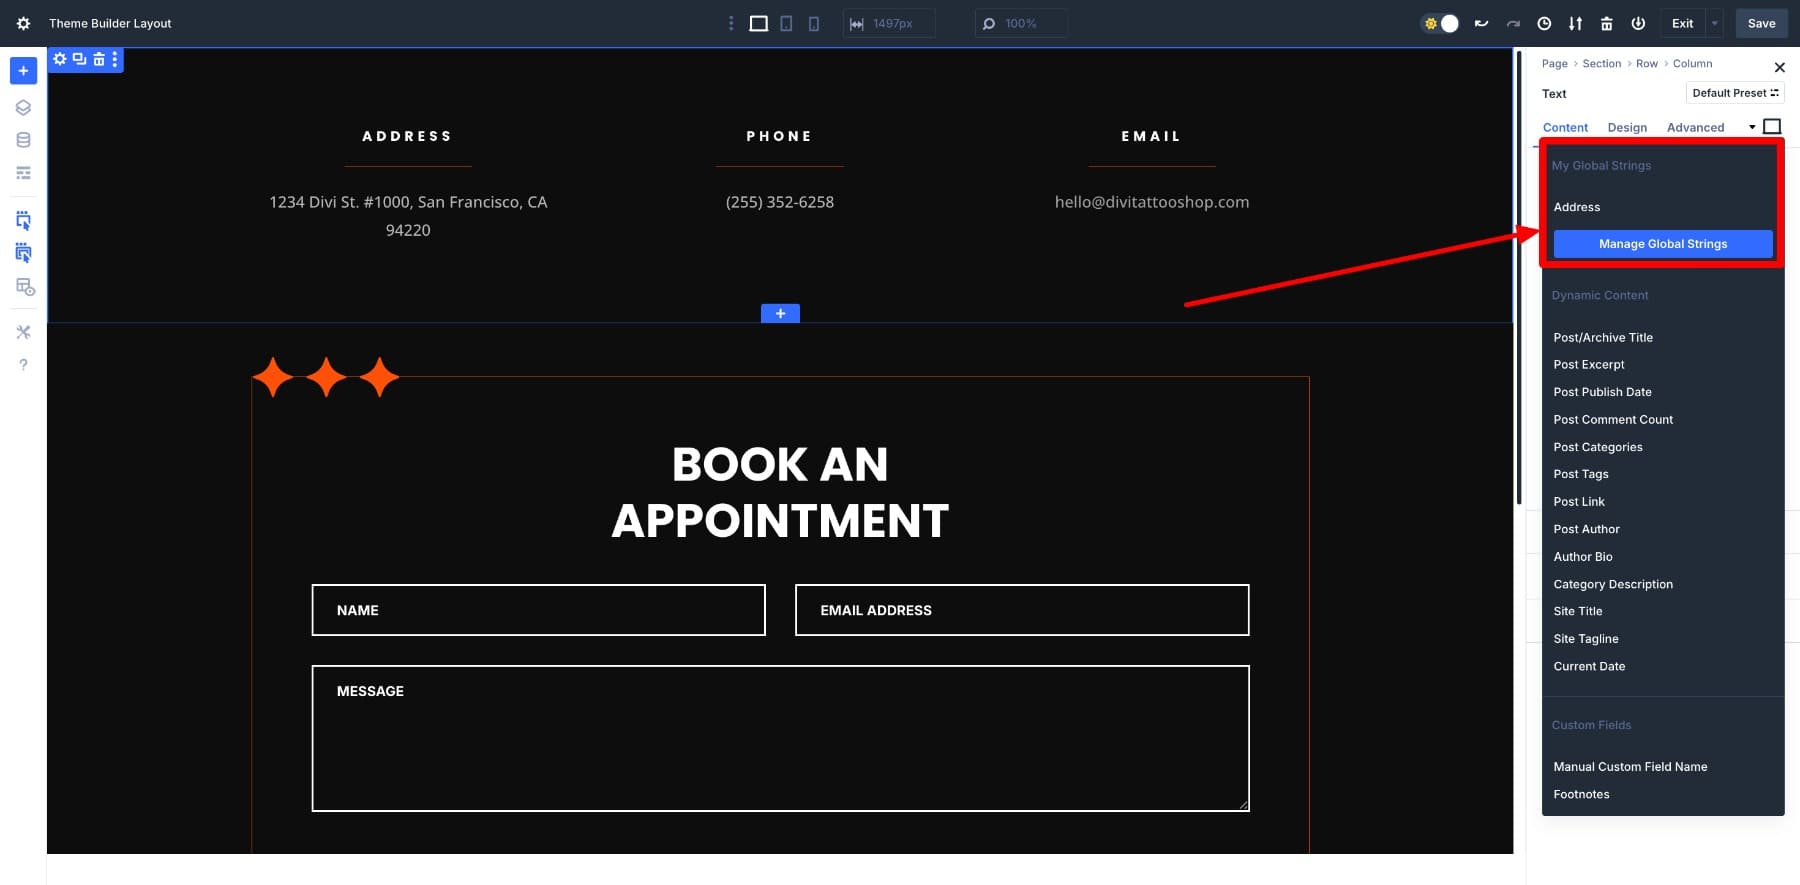Toggle the light/dark mode switch
Screen dimensions: 1800x885
click(1440, 24)
